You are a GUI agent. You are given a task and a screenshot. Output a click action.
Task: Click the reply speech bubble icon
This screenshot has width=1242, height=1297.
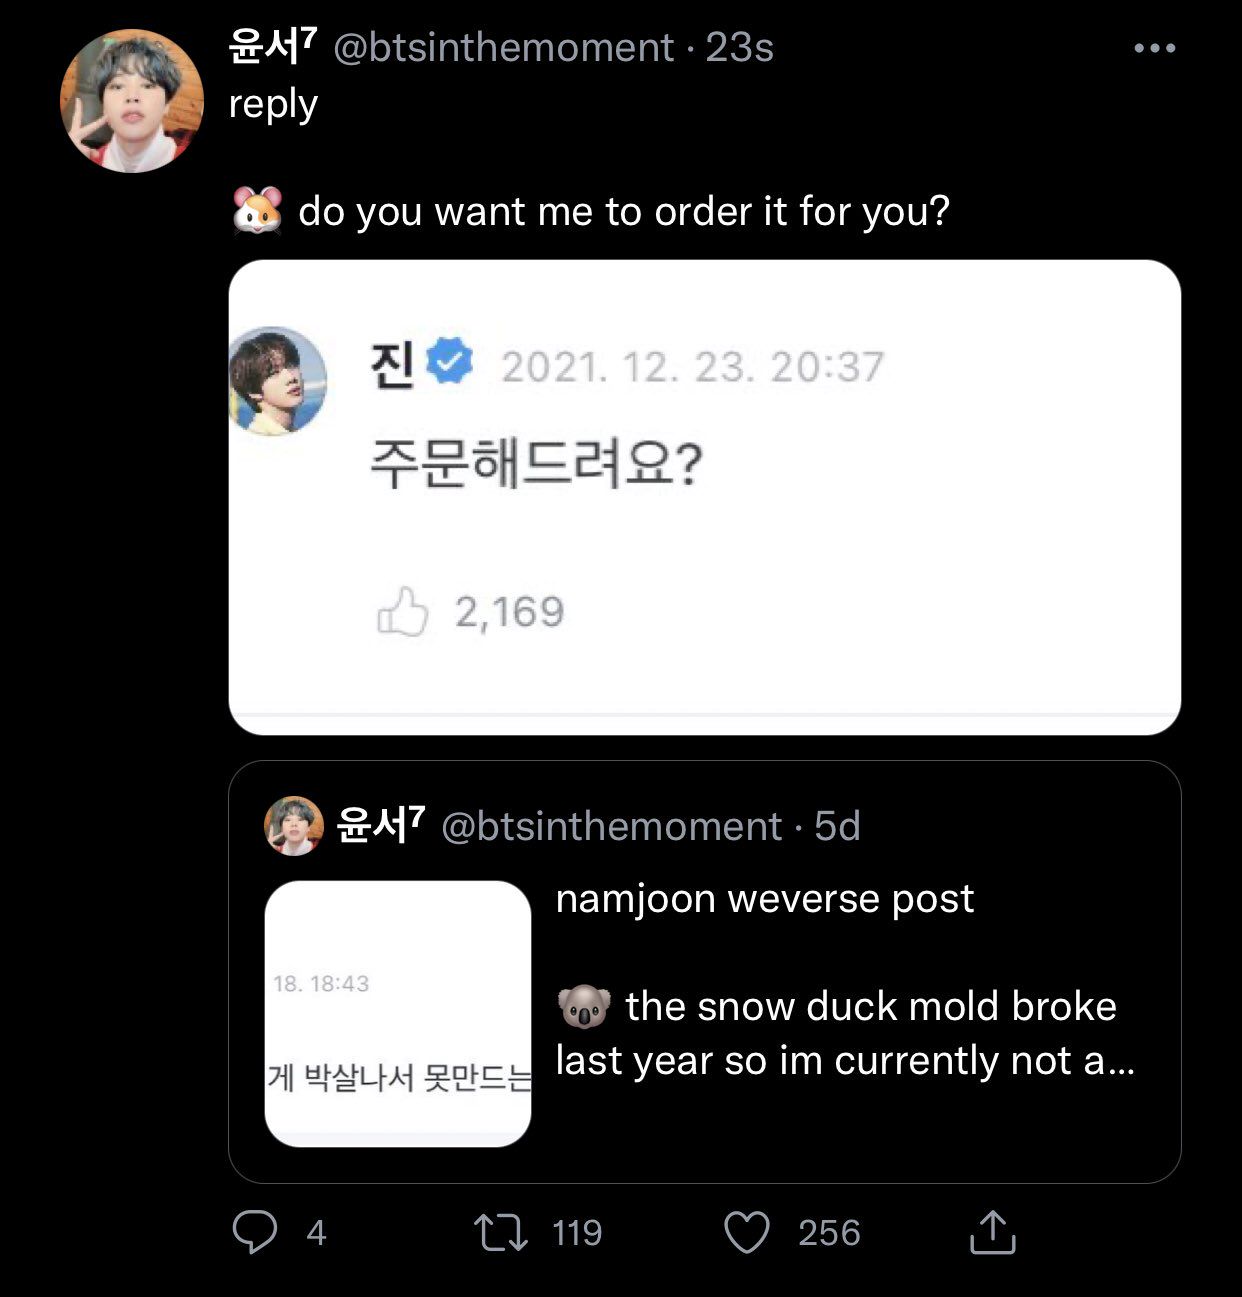(x=255, y=1232)
